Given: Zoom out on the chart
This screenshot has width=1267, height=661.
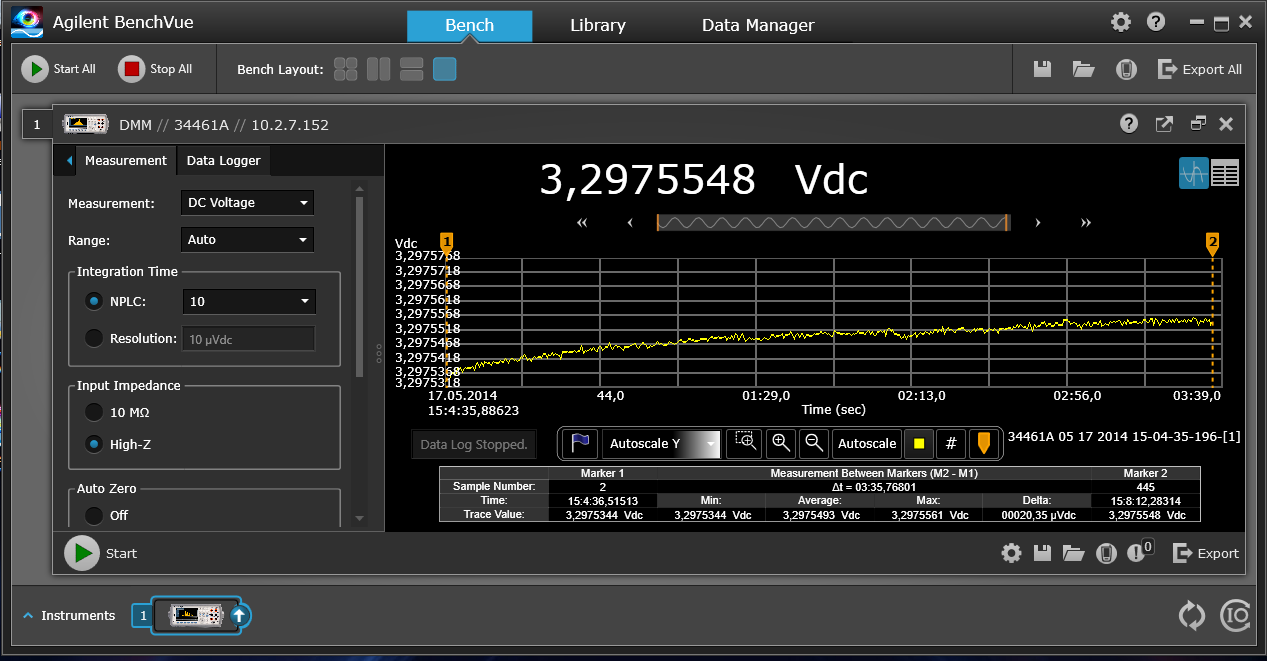Looking at the screenshot, I should tap(815, 443).
